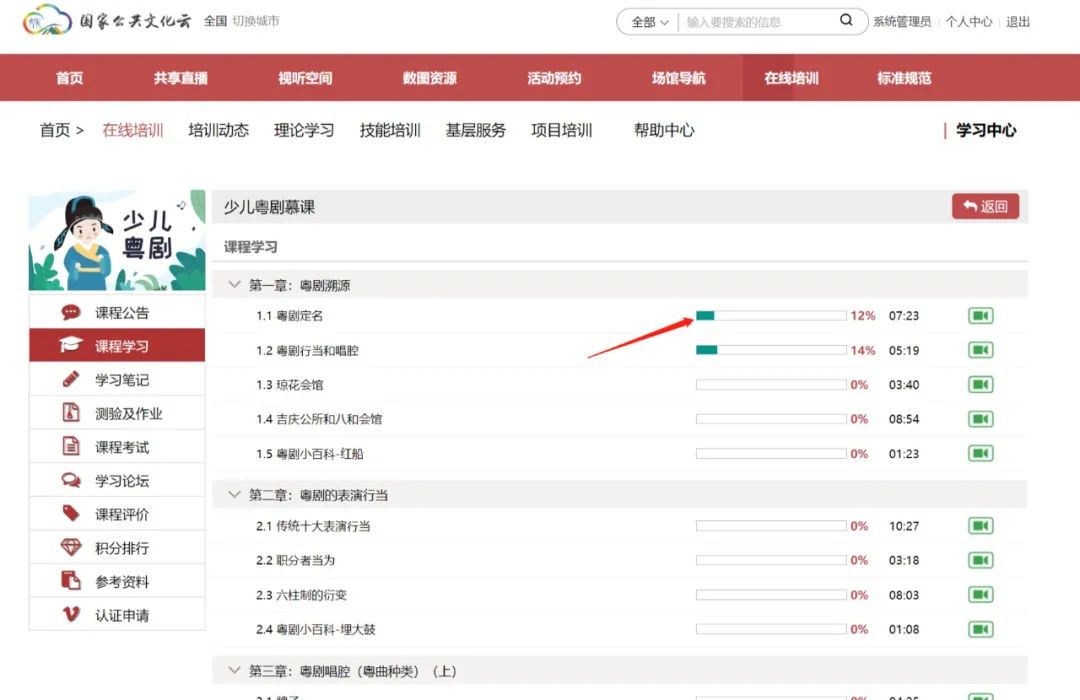This screenshot has width=1080, height=700.
Task: Open the 个人中心 link
Action: click(x=968, y=21)
